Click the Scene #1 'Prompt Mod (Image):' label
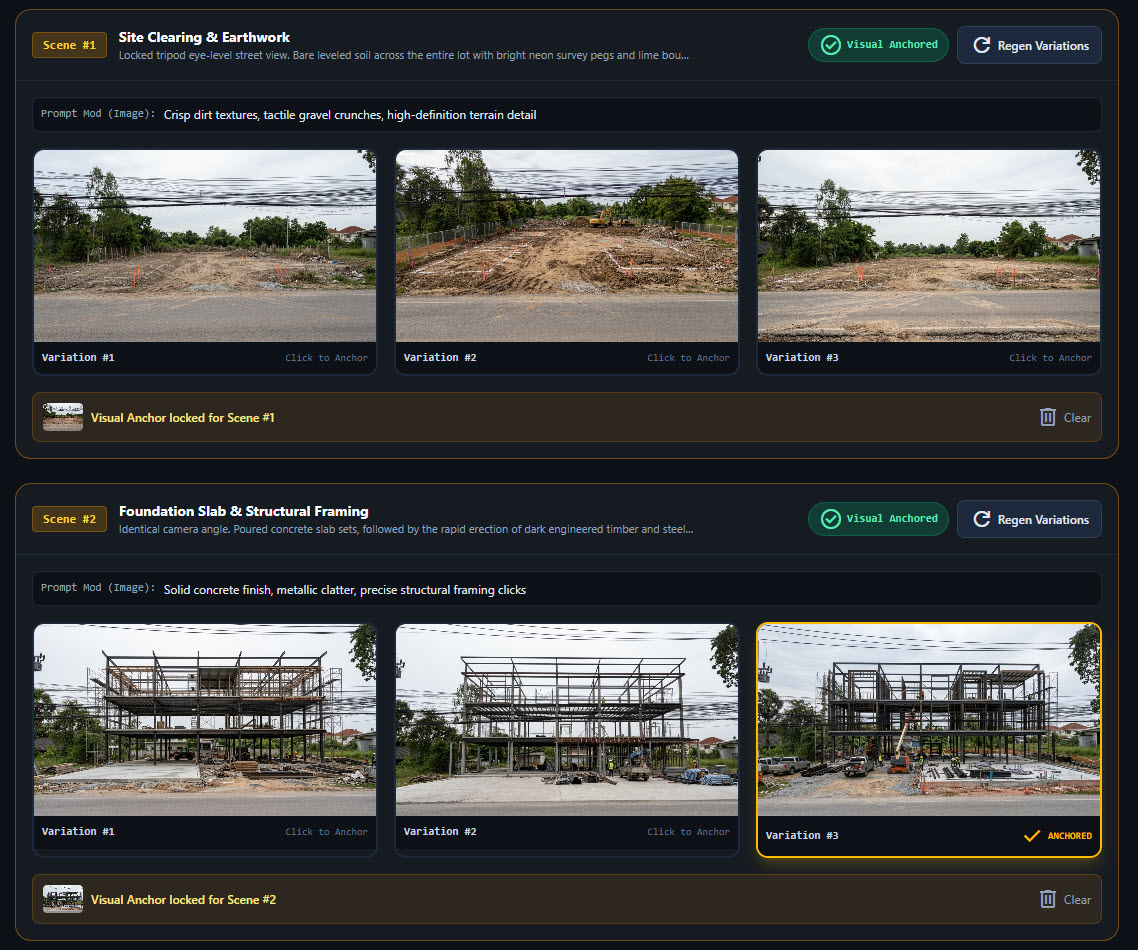The width and height of the screenshot is (1138, 950). 98,114
